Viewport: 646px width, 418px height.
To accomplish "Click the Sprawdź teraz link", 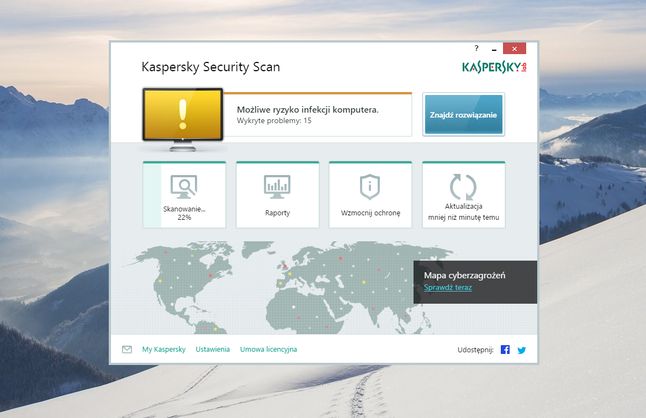I will 447,287.
